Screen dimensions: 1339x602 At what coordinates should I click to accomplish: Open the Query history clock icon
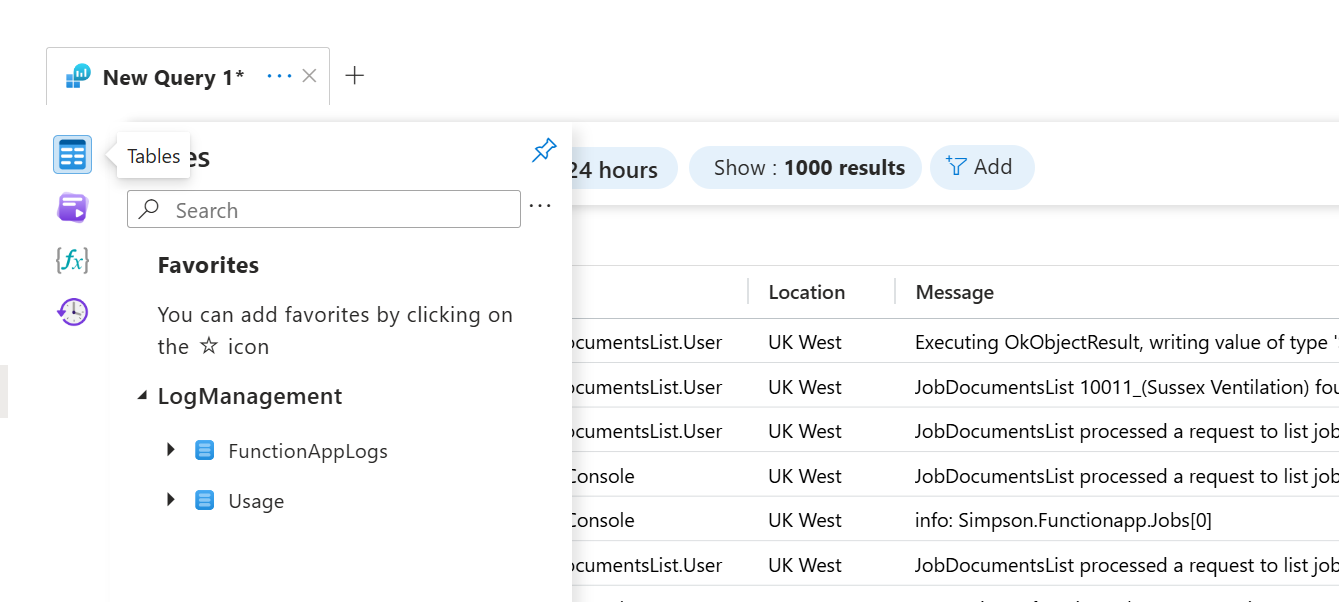(72, 312)
